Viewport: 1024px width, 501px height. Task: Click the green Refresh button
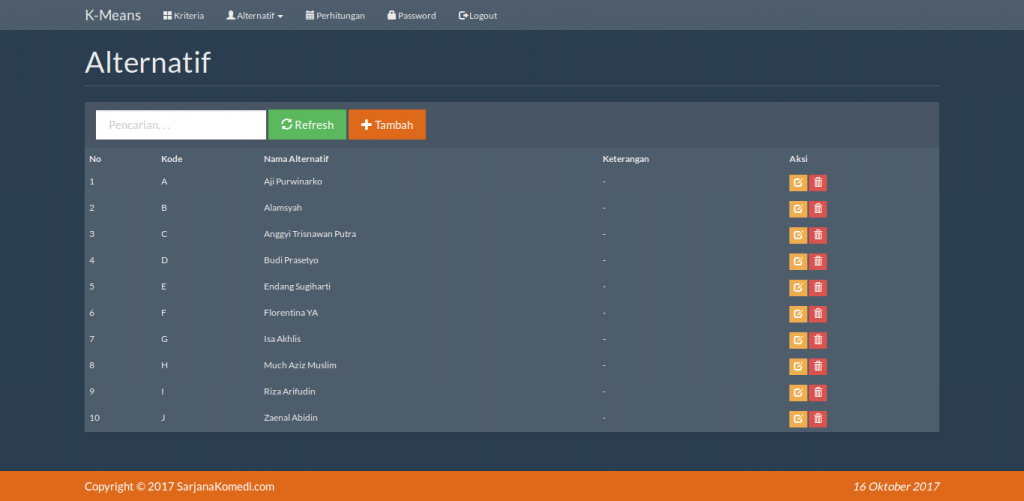click(307, 125)
